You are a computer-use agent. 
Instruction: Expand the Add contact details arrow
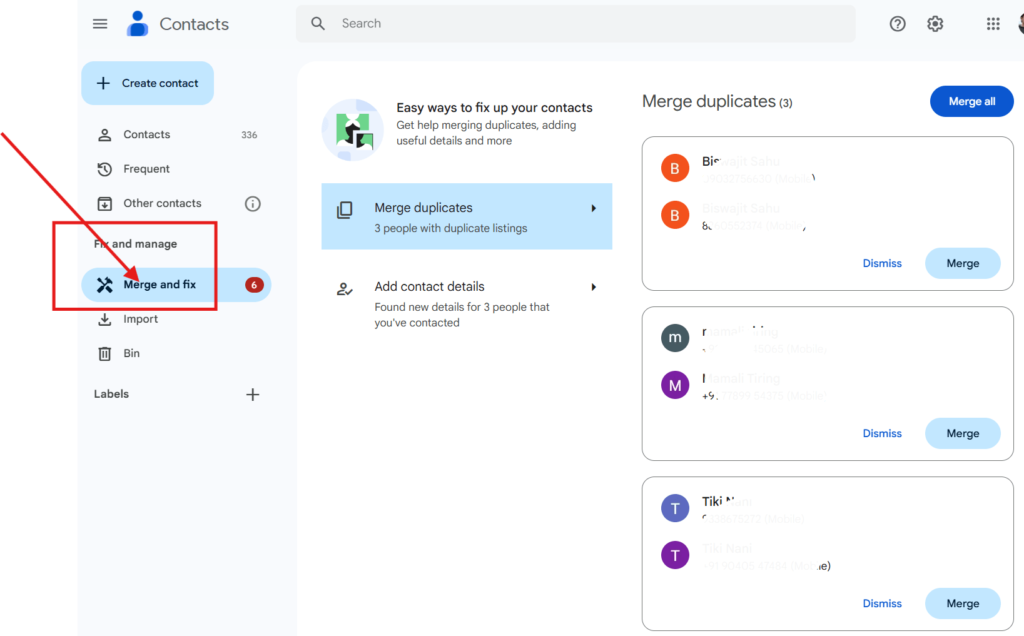(x=594, y=287)
